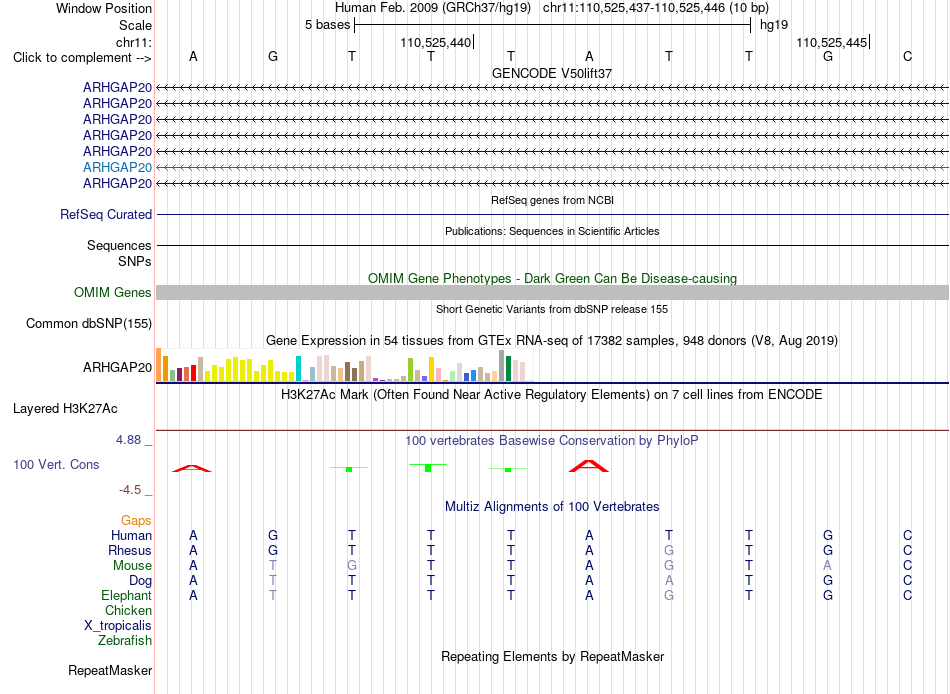Click position marker 110,525,445
This screenshot has height=694, width=950.
(831, 42)
